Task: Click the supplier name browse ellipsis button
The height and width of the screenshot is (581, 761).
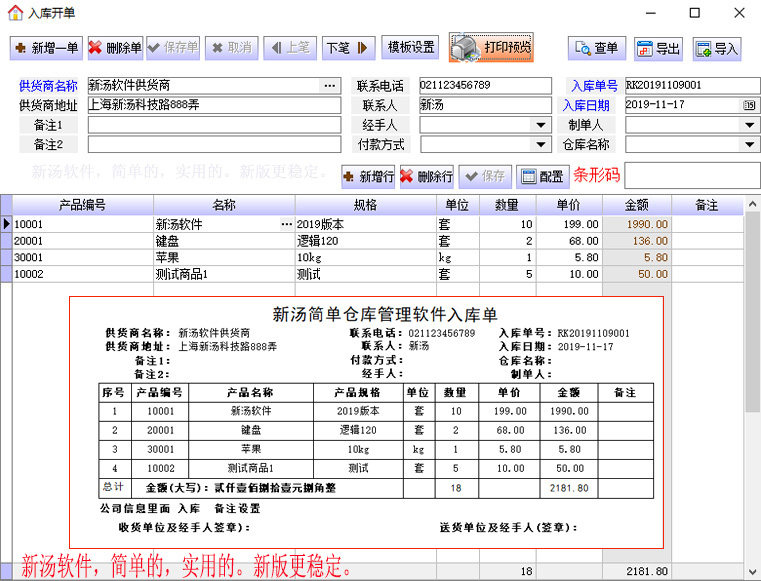Action: coord(330,86)
